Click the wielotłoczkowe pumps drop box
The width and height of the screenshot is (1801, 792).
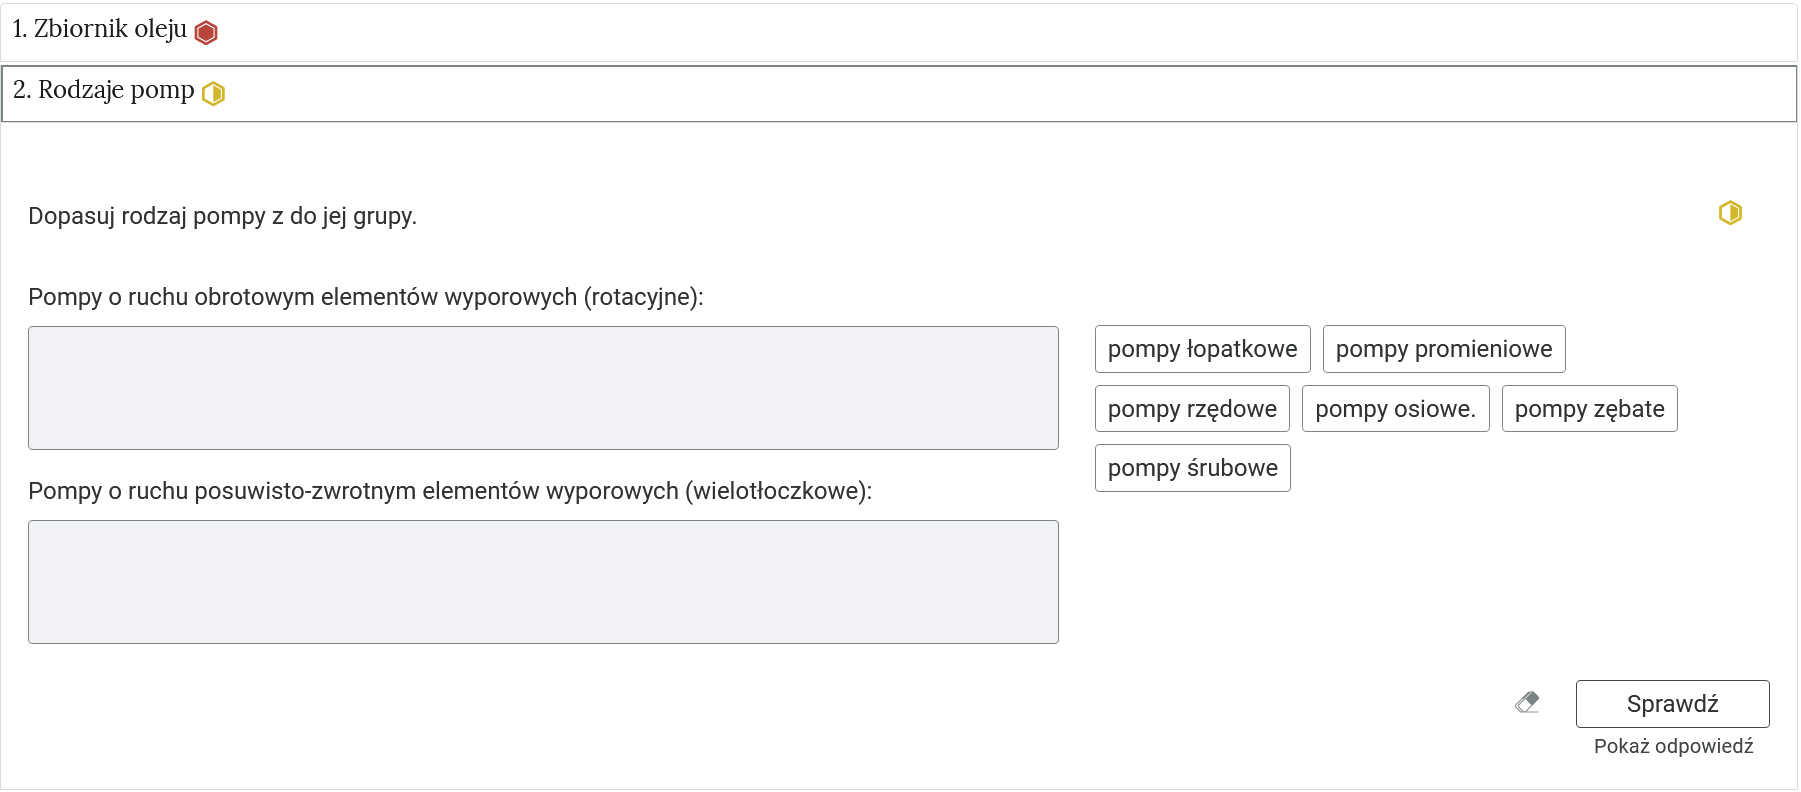click(x=543, y=582)
